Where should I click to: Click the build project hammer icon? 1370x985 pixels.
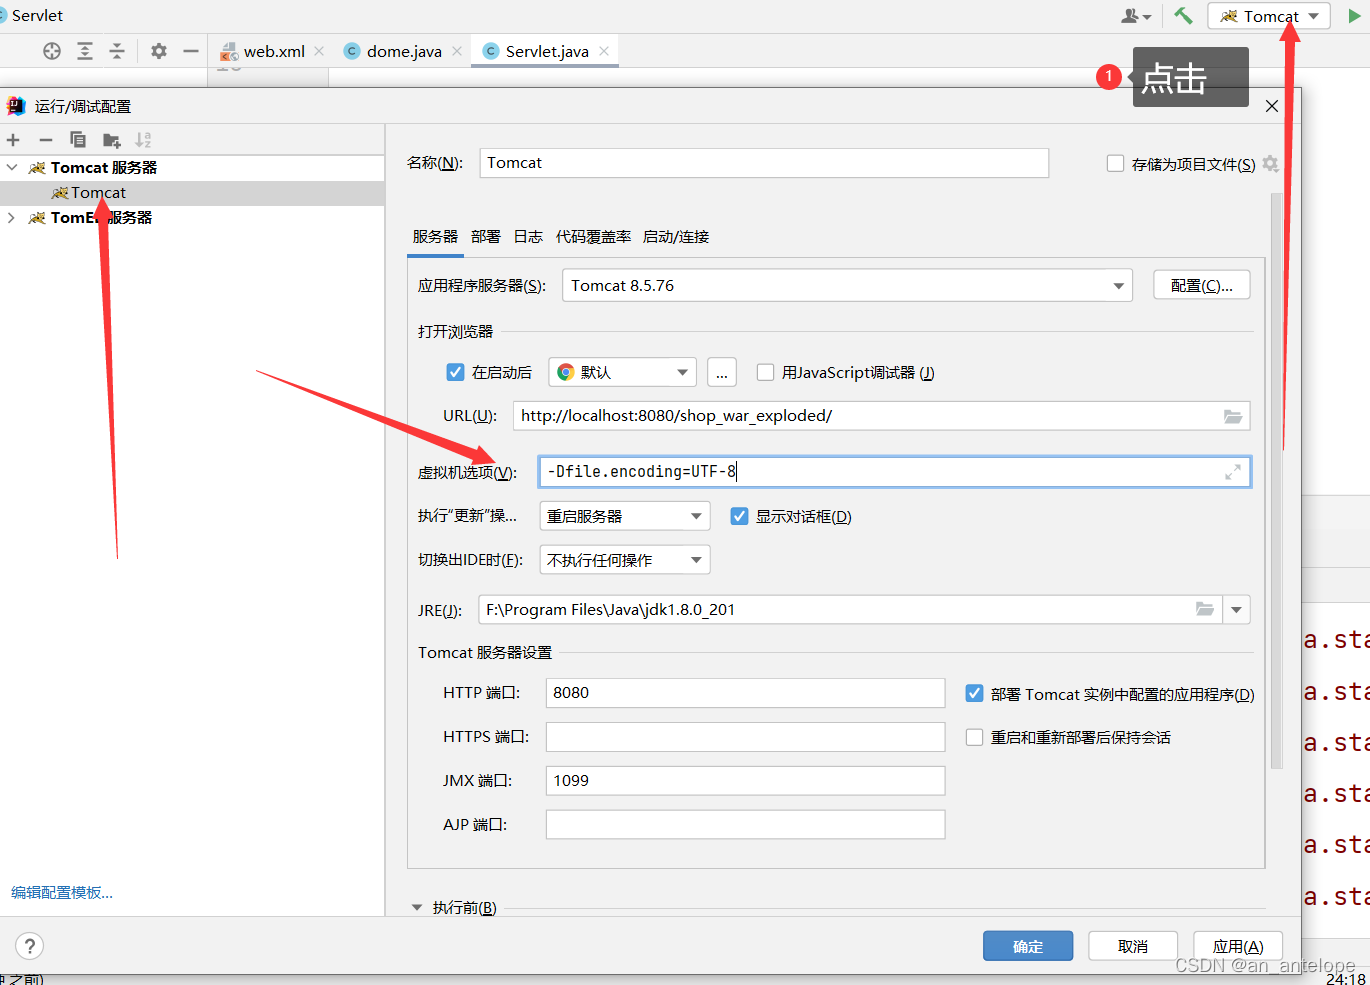pyautogui.click(x=1183, y=16)
